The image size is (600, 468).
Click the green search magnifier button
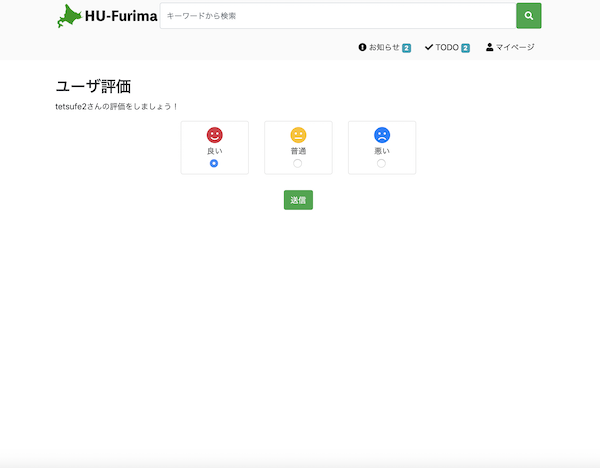coord(528,16)
